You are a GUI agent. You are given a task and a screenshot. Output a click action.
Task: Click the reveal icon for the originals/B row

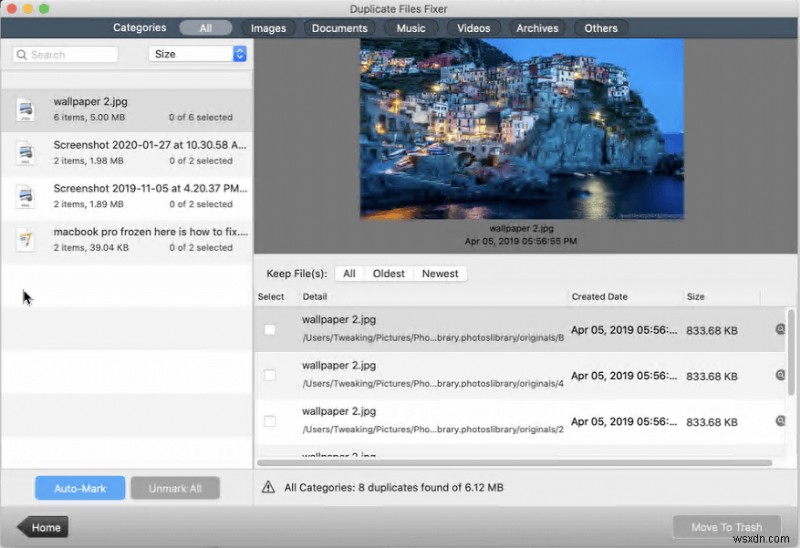tap(780, 330)
